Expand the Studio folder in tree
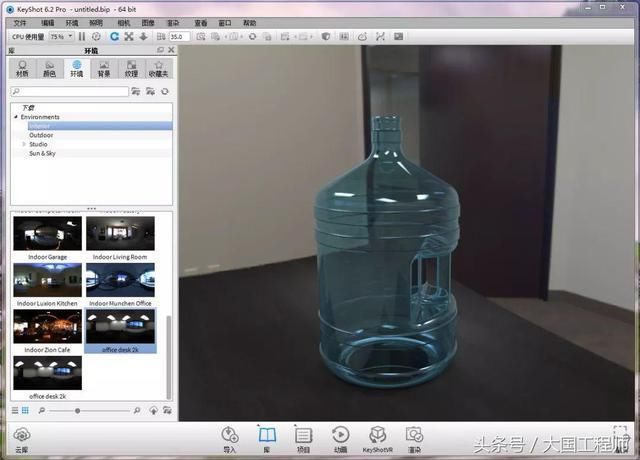Viewport: 640px width, 460px height. coord(24,144)
